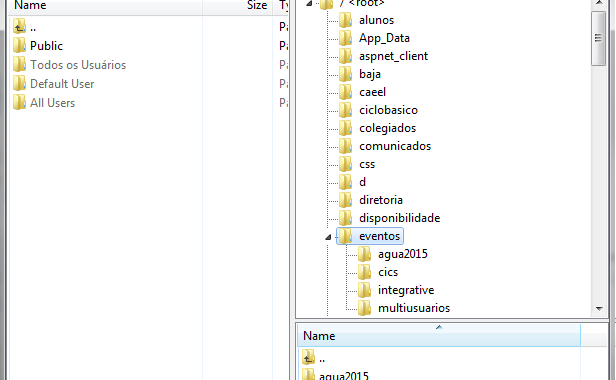
Task: Click the 'All Users' name text
Action: 52,103
